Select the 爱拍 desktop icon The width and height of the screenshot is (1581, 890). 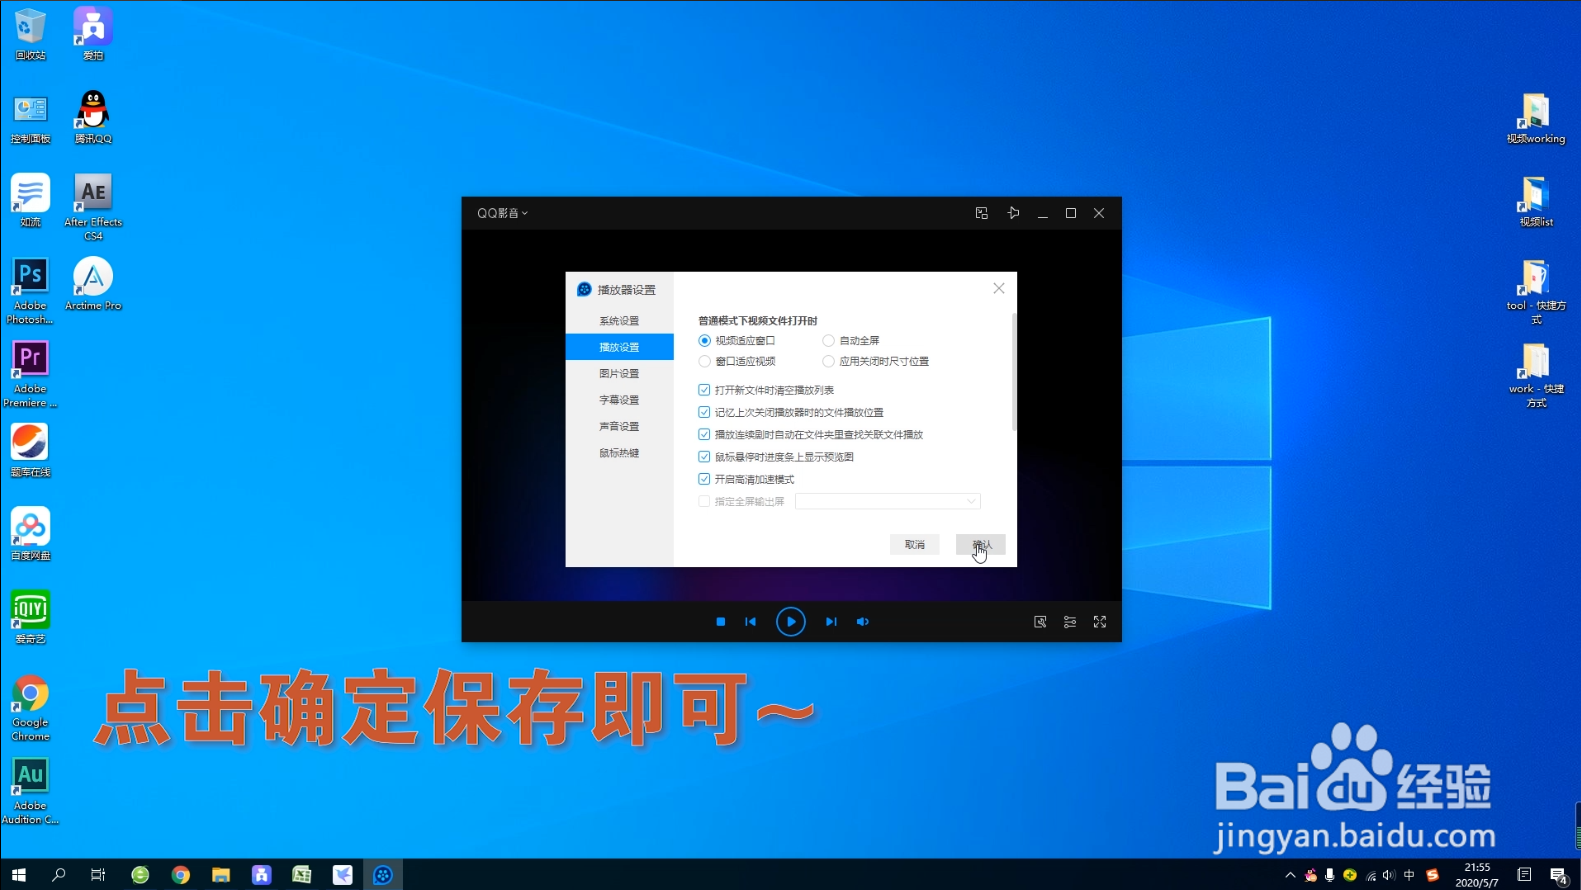tap(92, 35)
